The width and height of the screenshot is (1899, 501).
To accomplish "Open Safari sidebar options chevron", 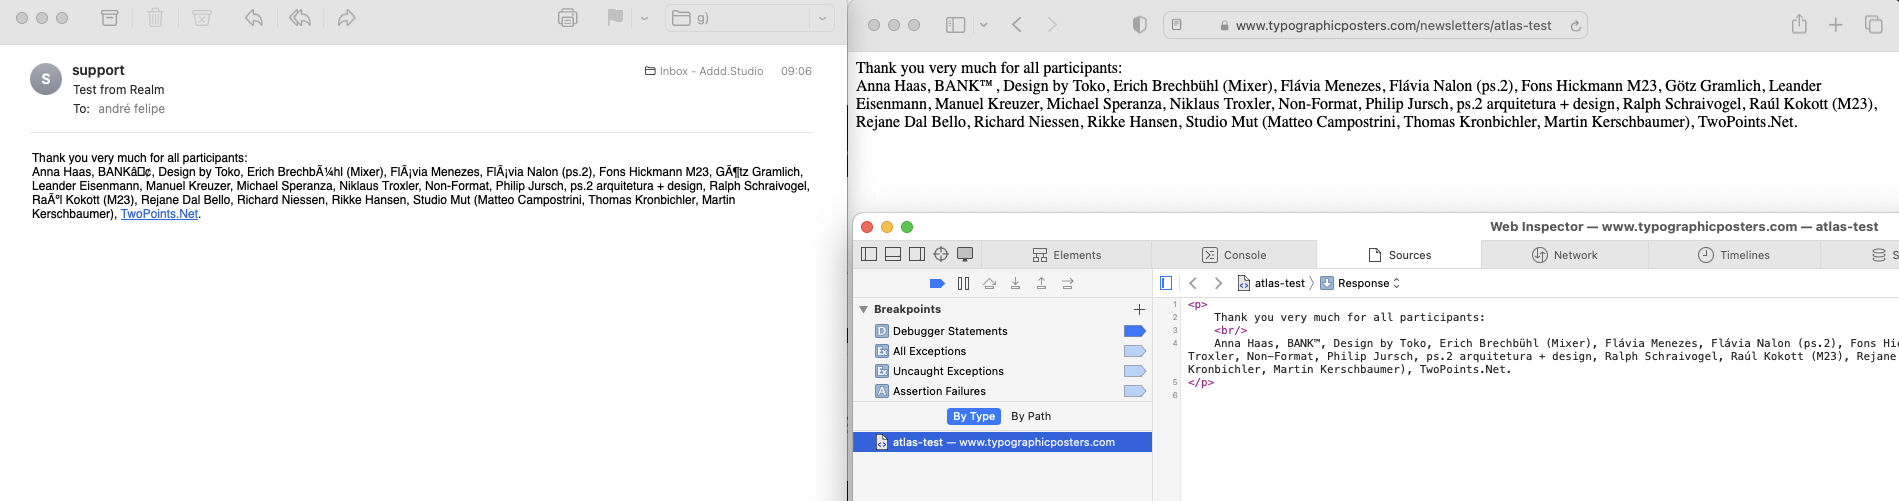I will coord(983,25).
